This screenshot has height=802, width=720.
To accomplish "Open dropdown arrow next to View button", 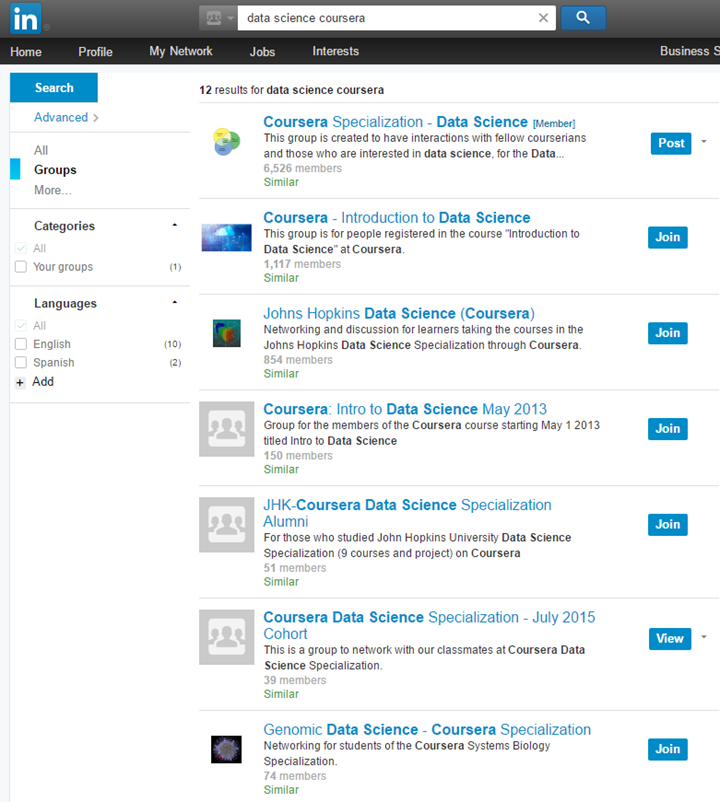I will point(704,637).
